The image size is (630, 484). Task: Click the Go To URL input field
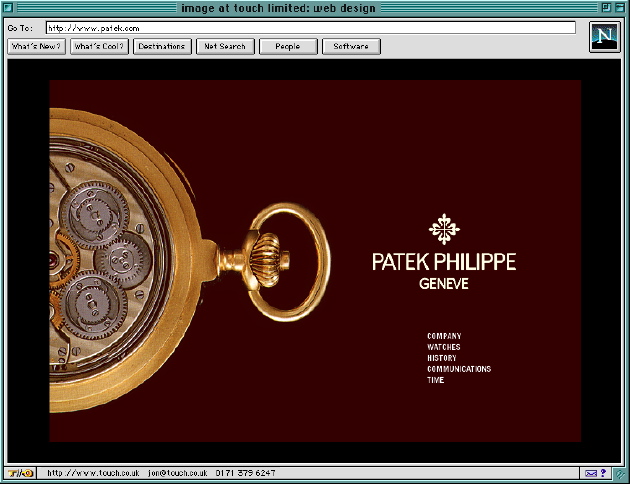(x=311, y=28)
